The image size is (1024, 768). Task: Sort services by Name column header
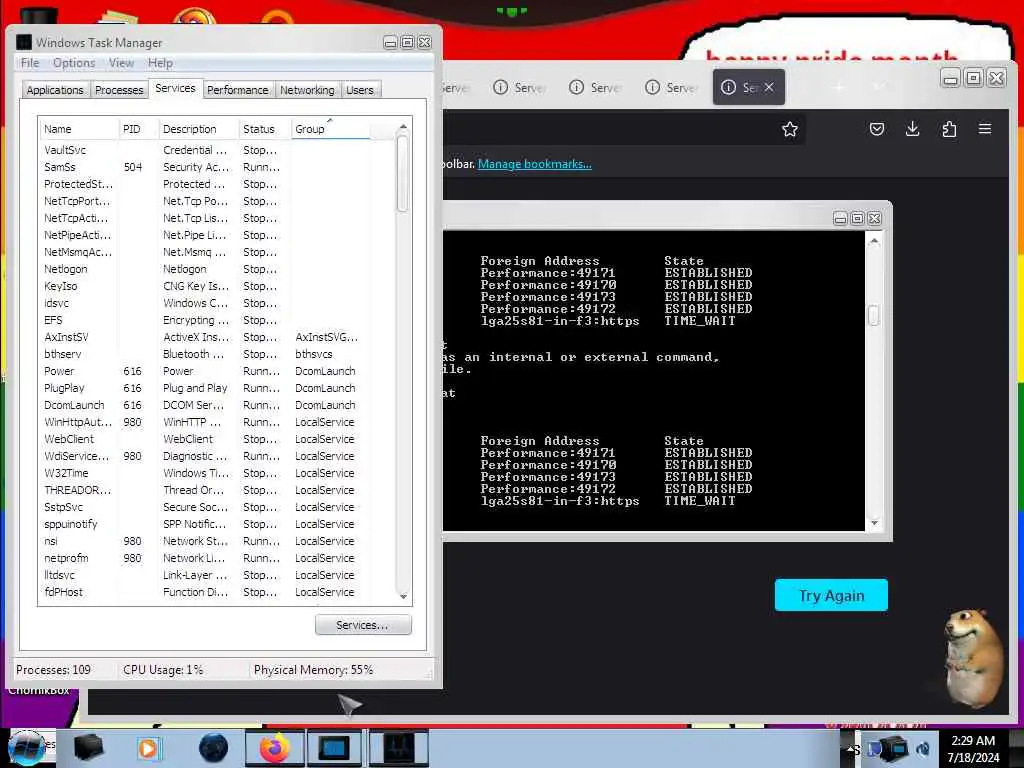tap(78, 129)
